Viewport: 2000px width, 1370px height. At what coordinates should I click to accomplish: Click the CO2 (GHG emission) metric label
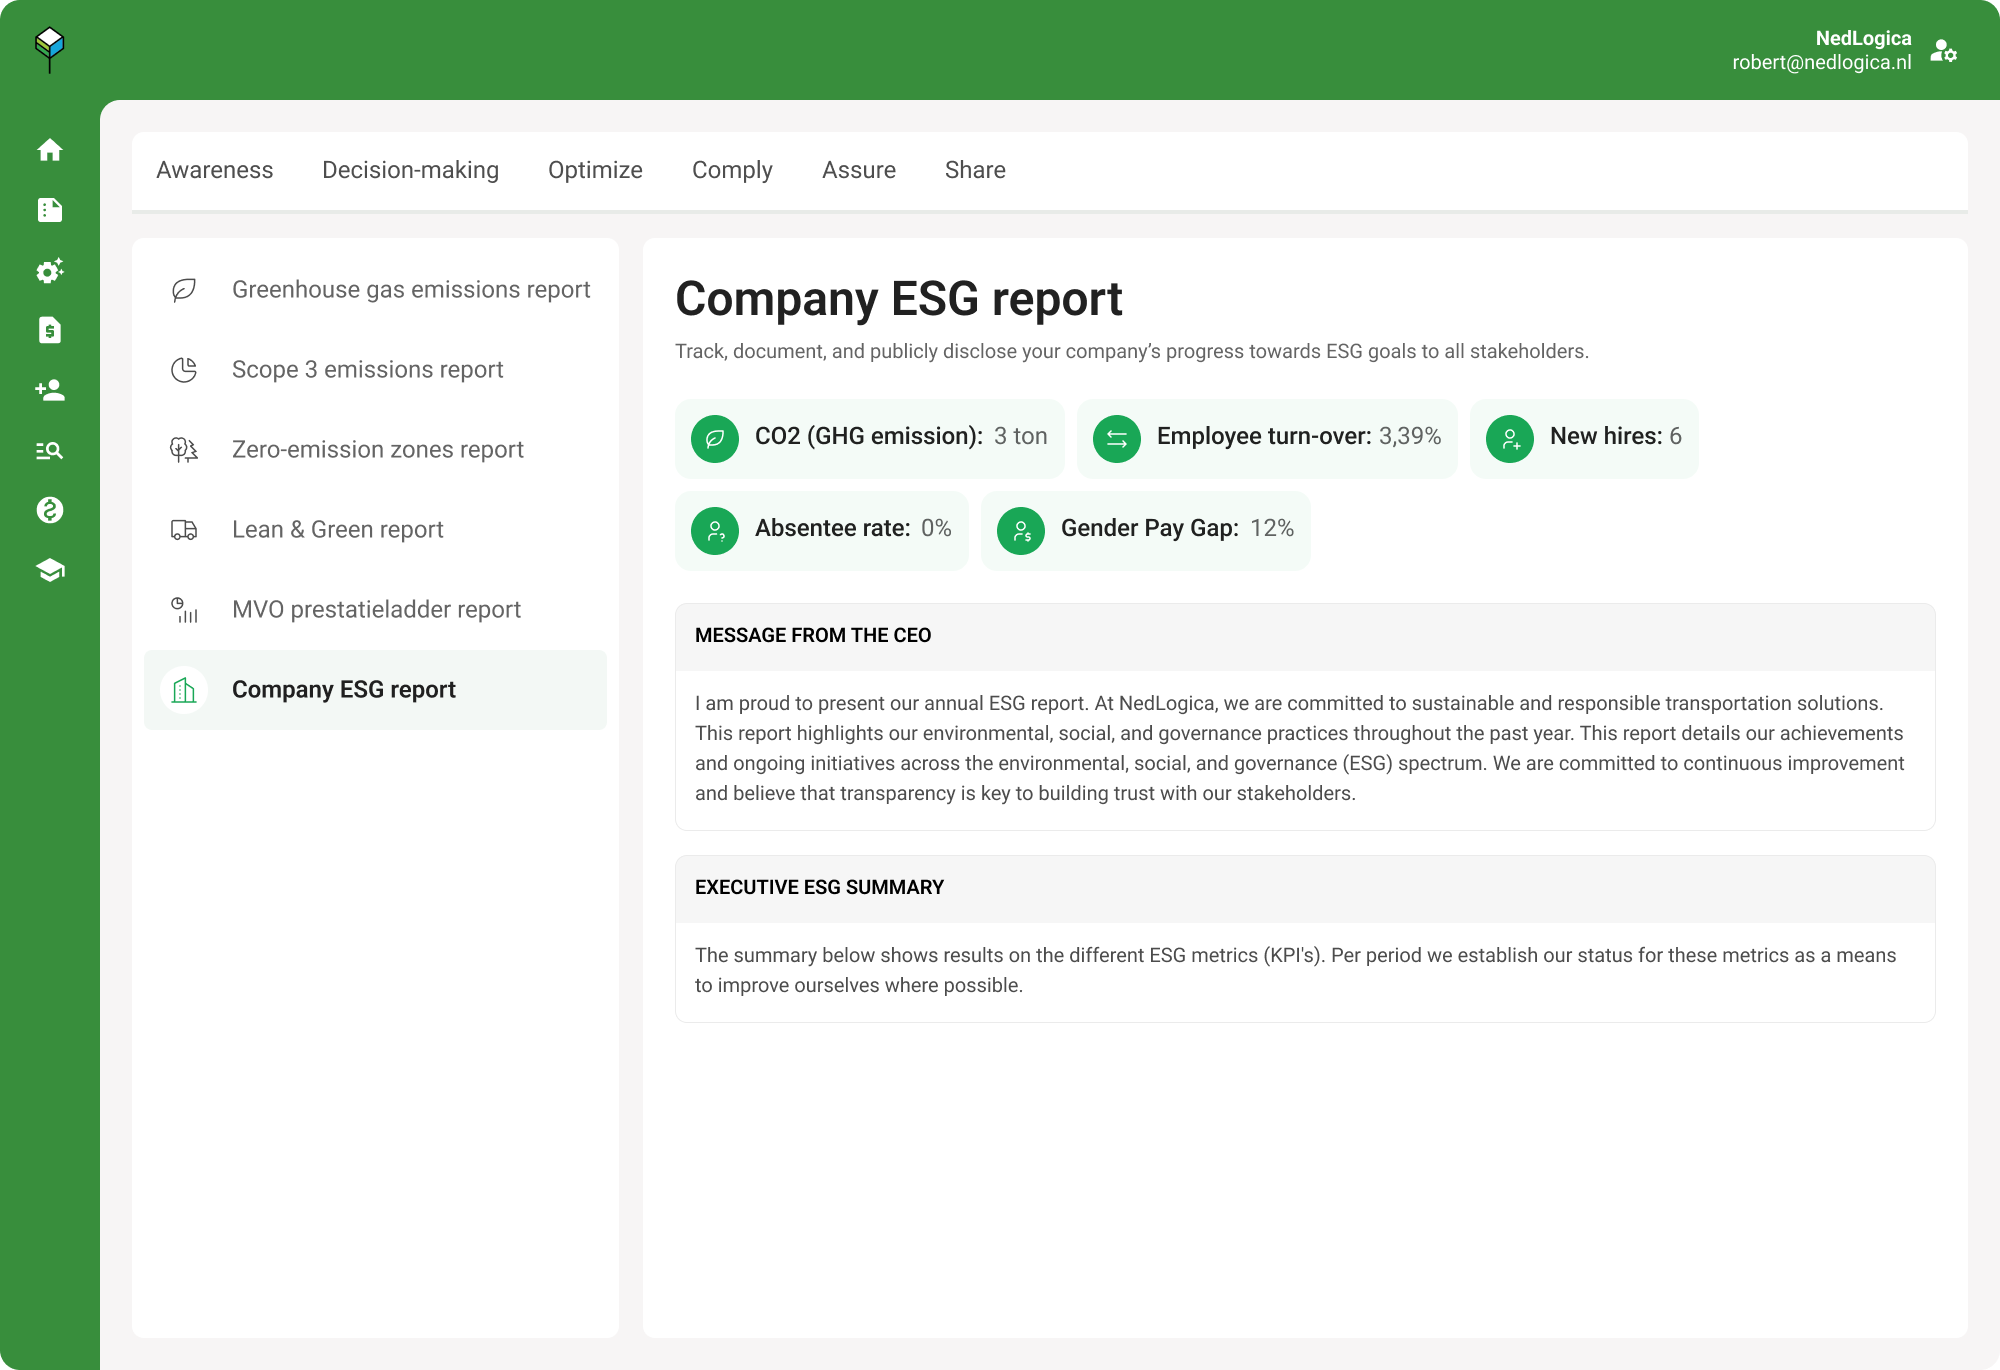(x=869, y=437)
